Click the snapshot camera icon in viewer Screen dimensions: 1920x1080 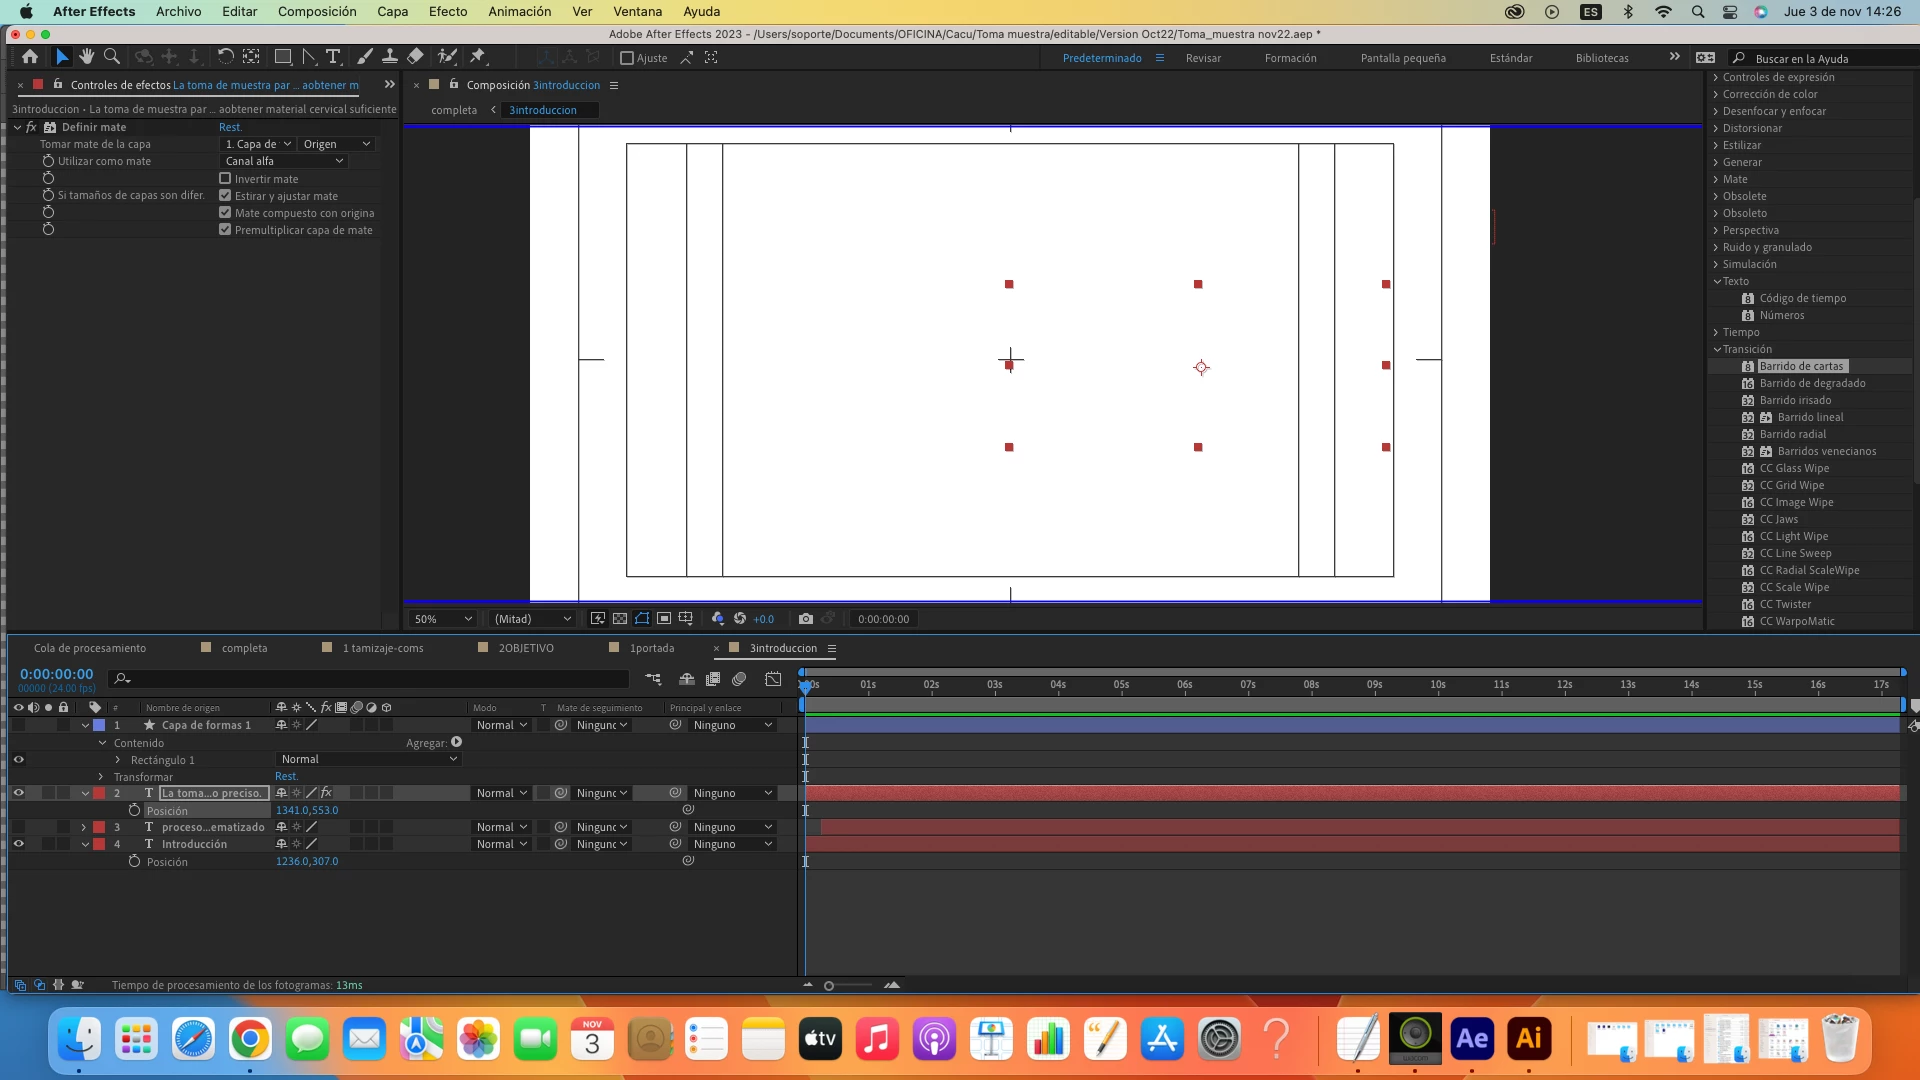[806, 619]
